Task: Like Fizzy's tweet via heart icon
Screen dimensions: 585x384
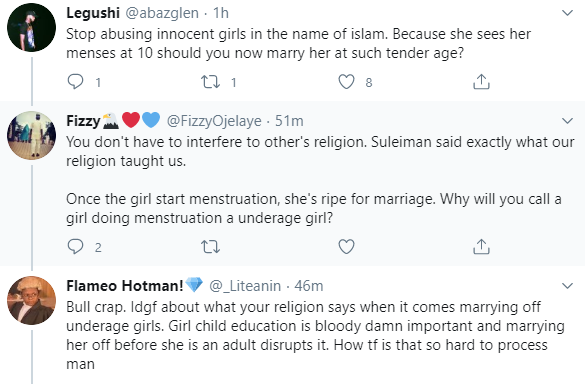Action: click(346, 247)
